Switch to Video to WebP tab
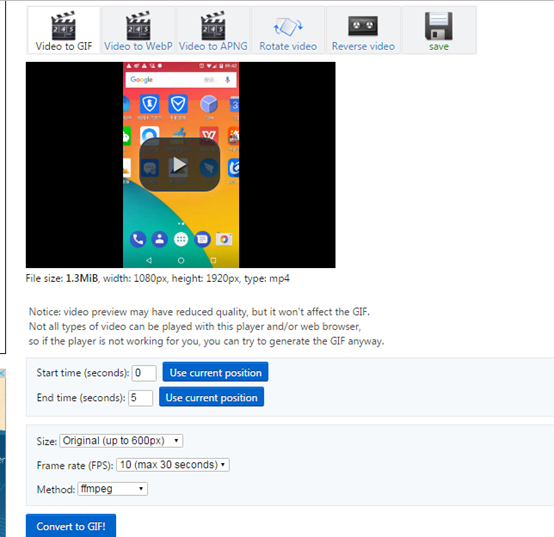The width and height of the screenshot is (554, 537). point(138,30)
